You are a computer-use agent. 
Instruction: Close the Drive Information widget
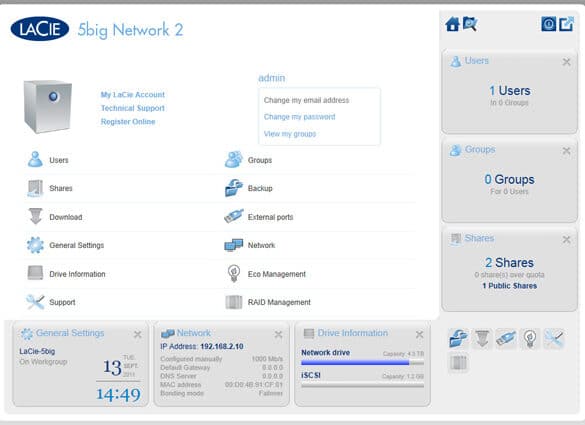coord(419,334)
